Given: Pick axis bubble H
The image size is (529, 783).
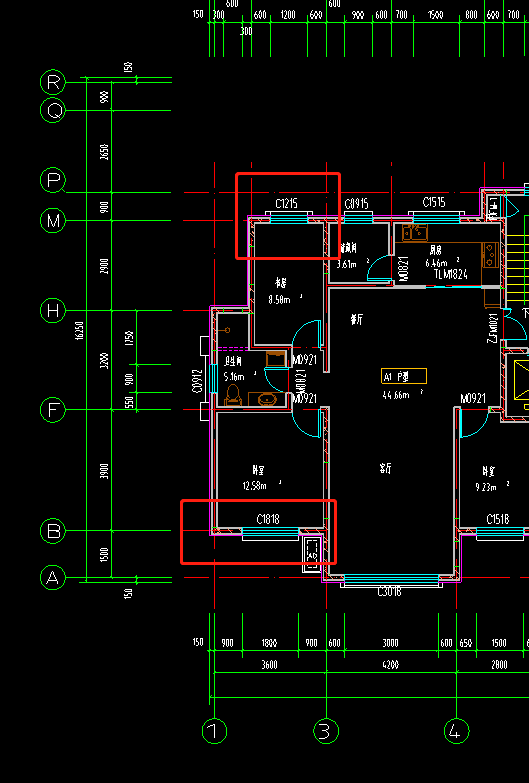Looking at the screenshot, I should pos(53,311).
